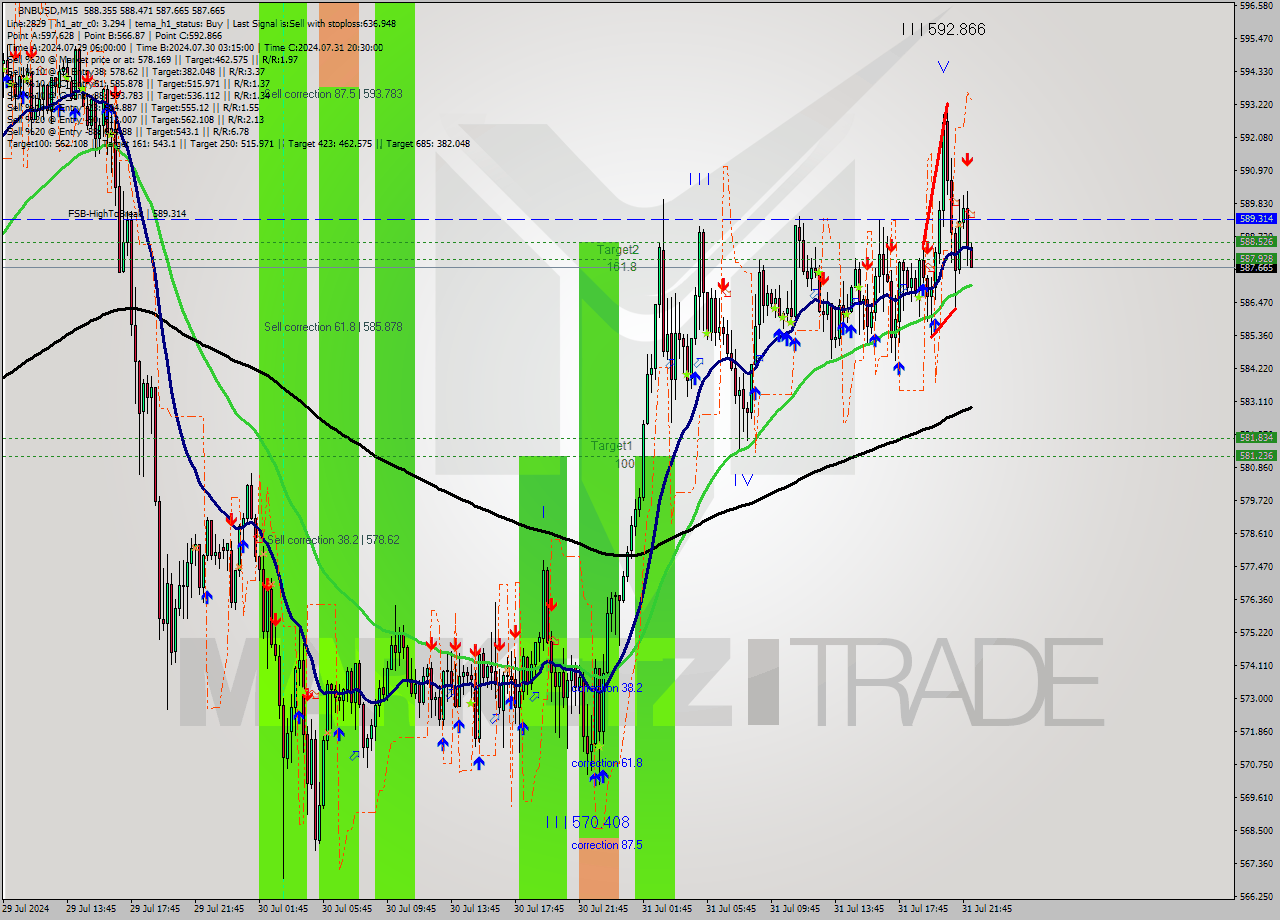The image size is (1280, 920).
Task: Click the red sell arrow below the V label
Action: [x=967, y=160]
